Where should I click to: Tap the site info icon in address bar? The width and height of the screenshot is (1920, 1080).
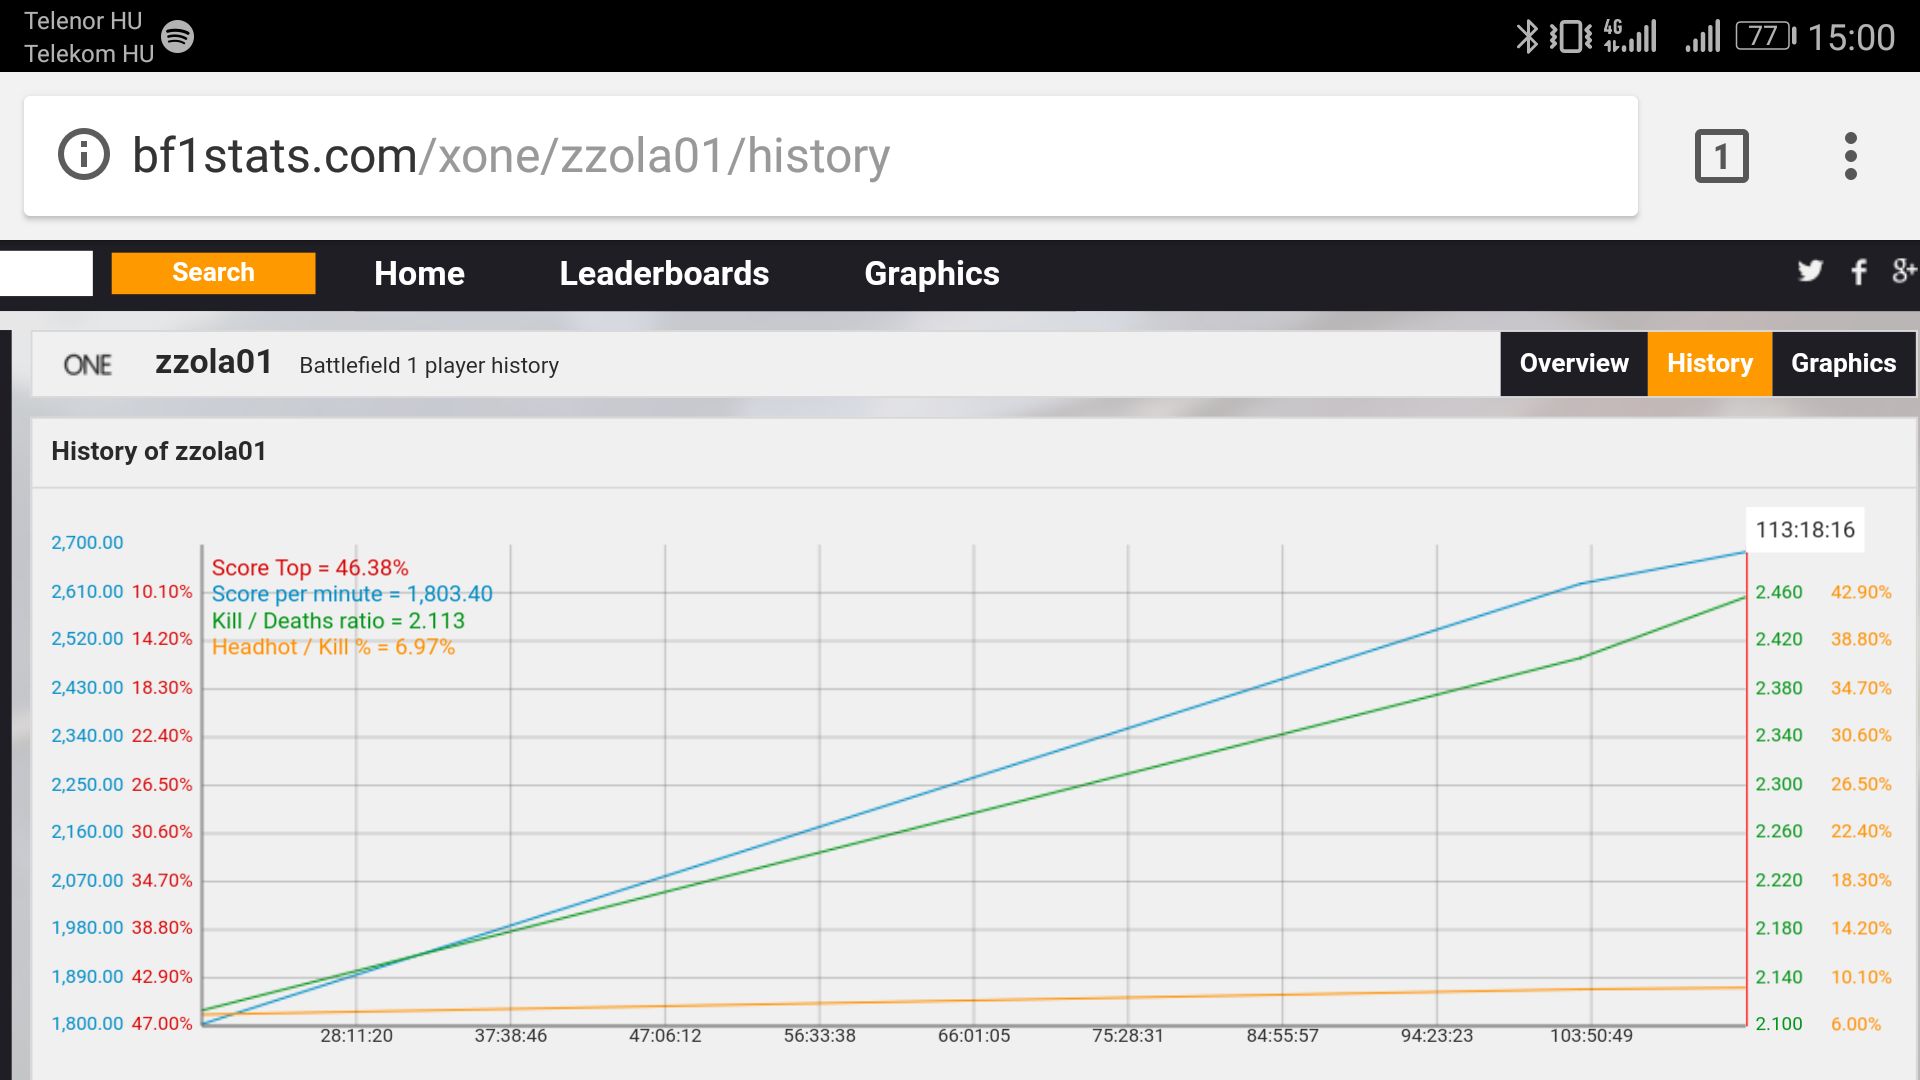84,155
